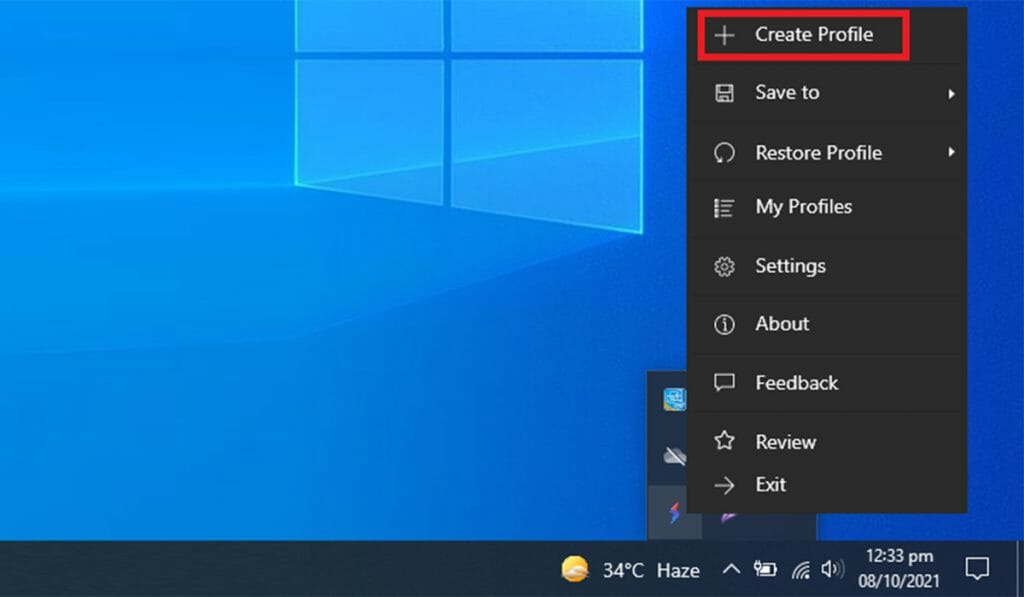Open the battery status icon
Image resolution: width=1024 pixels, height=597 pixels.
point(765,570)
